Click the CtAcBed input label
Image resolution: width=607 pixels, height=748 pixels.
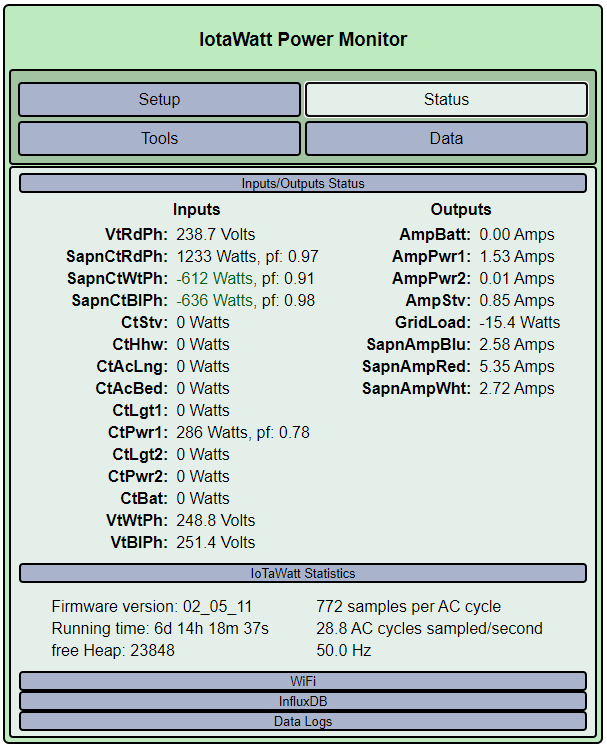point(132,388)
